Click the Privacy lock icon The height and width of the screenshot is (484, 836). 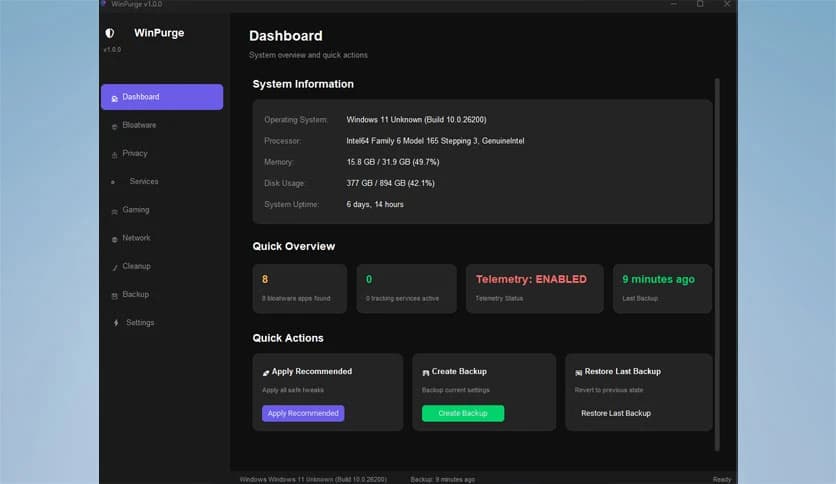point(114,155)
